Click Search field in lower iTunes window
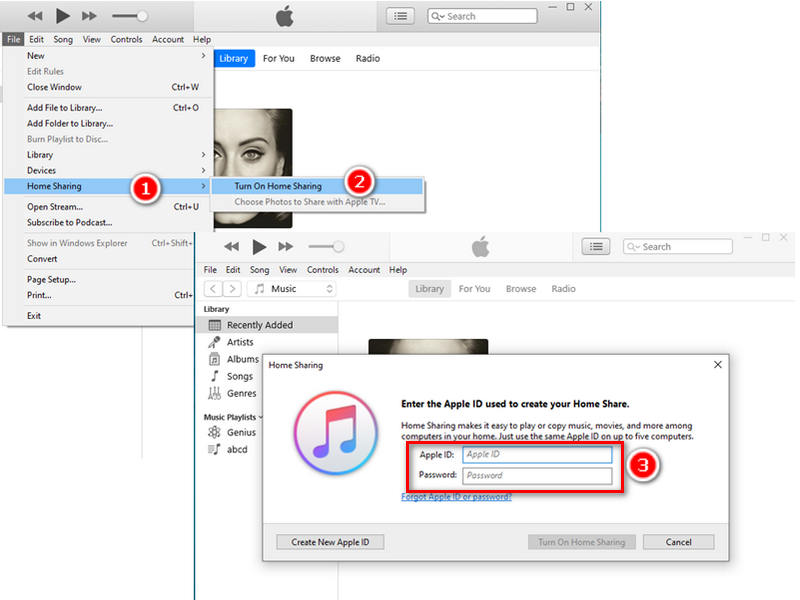The image size is (800, 600). coord(678,247)
